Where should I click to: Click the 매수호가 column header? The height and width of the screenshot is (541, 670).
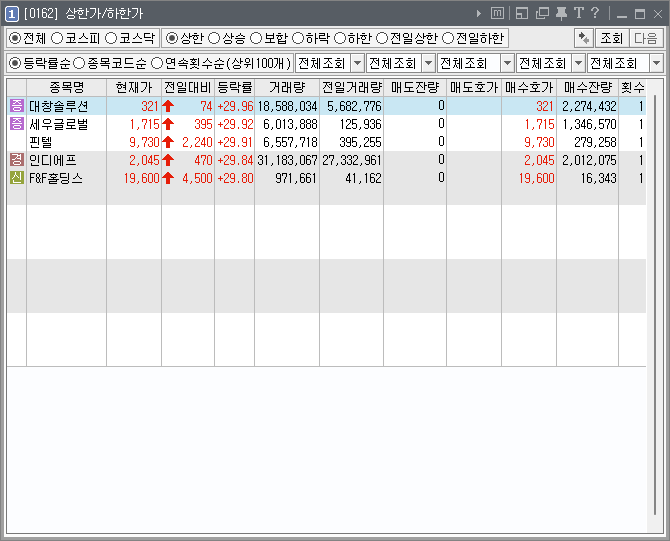[529, 88]
